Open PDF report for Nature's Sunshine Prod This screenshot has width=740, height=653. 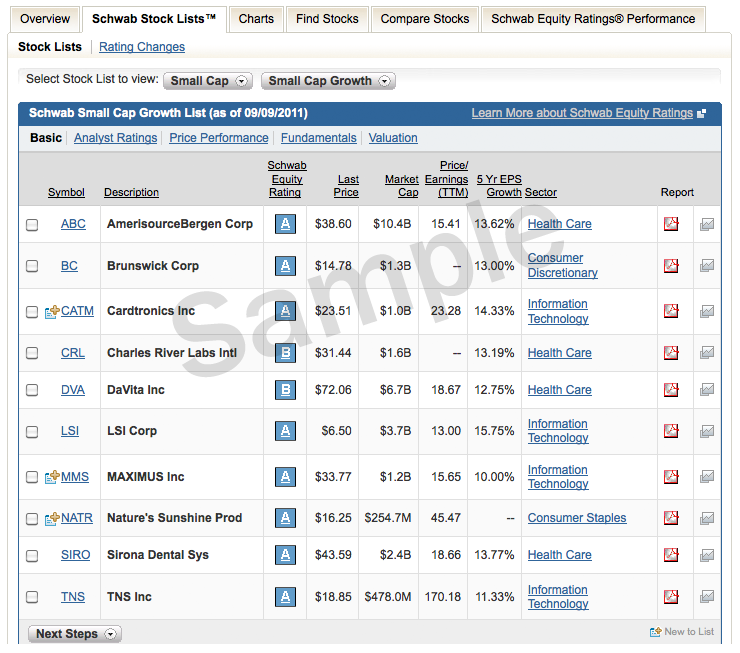coord(671,518)
